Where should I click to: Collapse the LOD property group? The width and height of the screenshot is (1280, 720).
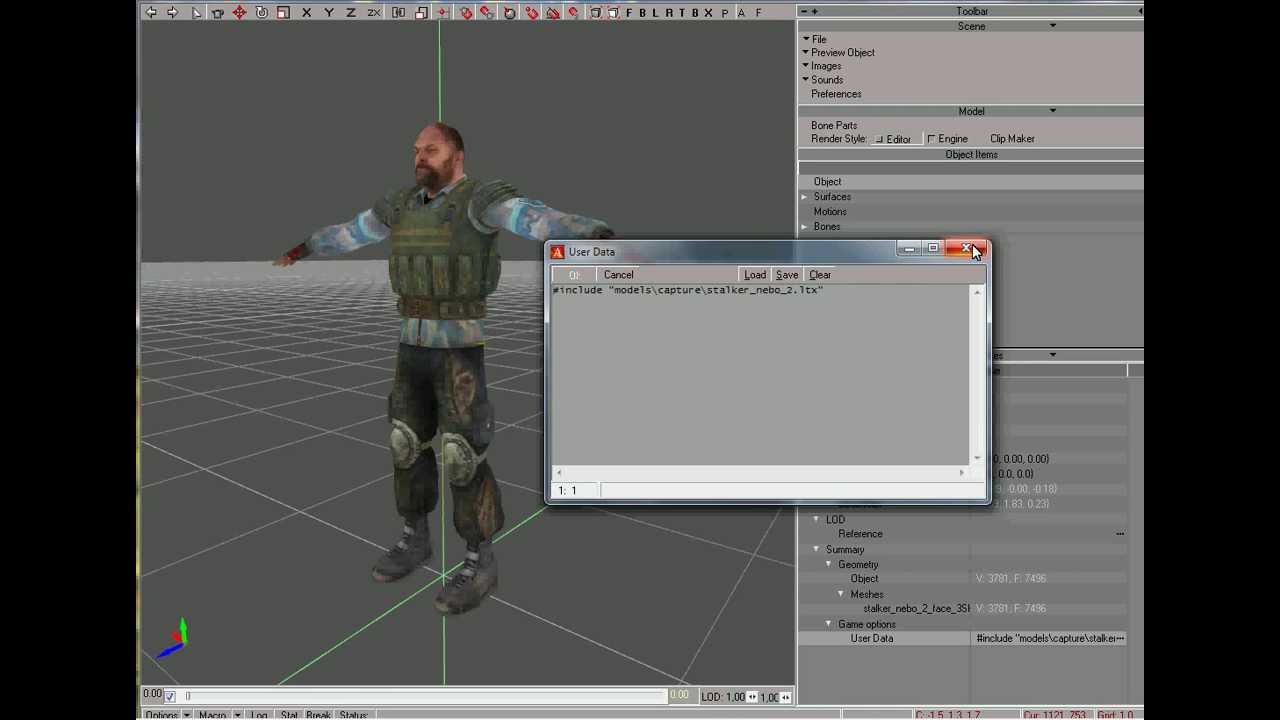click(x=816, y=519)
